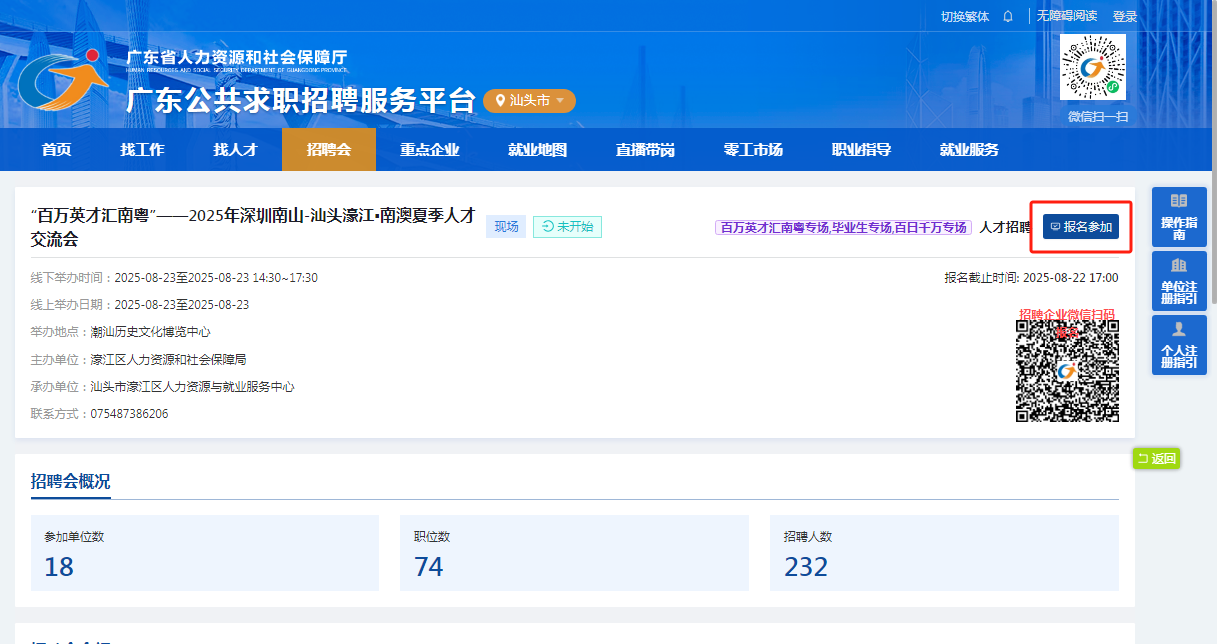Click the WeChat mini-program QR code in header
This screenshot has width=1217, height=644.
point(1092,67)
